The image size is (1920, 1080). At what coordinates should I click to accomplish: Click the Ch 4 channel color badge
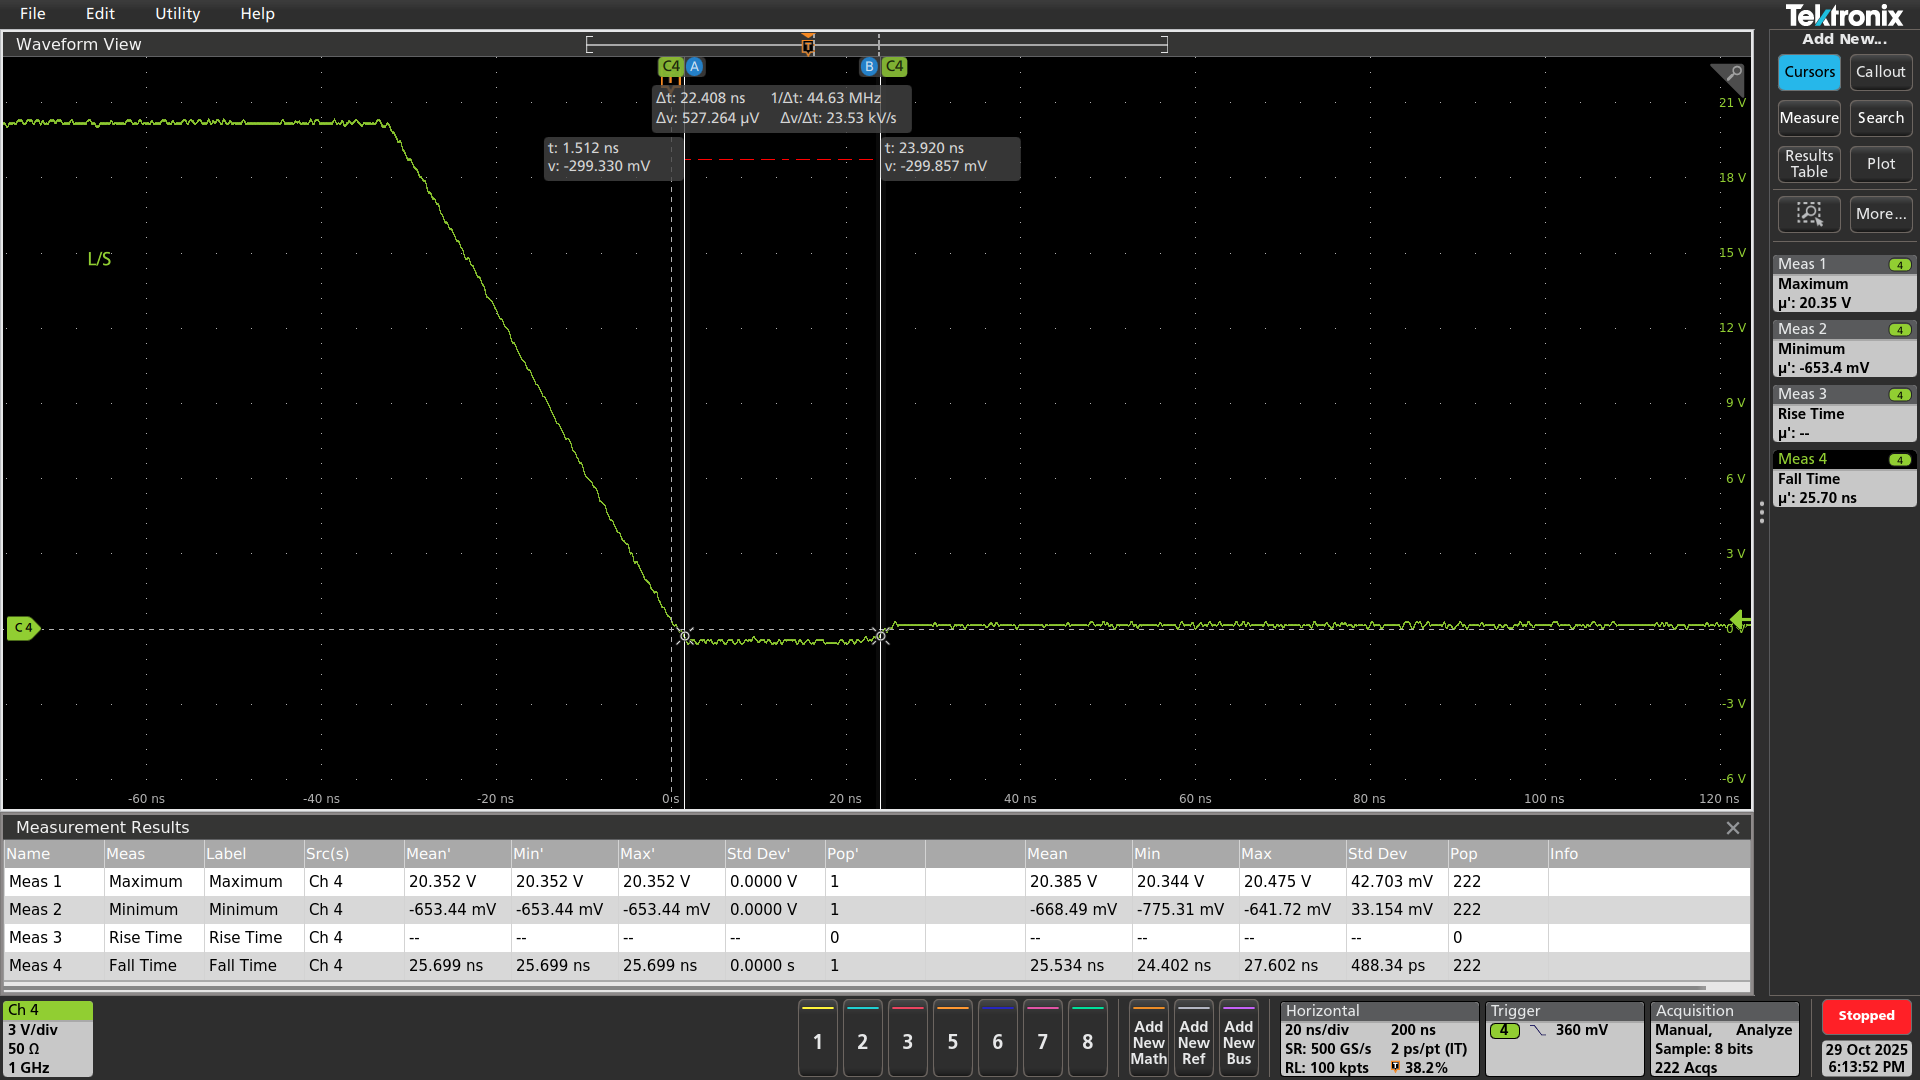[x=48, y=1039]
